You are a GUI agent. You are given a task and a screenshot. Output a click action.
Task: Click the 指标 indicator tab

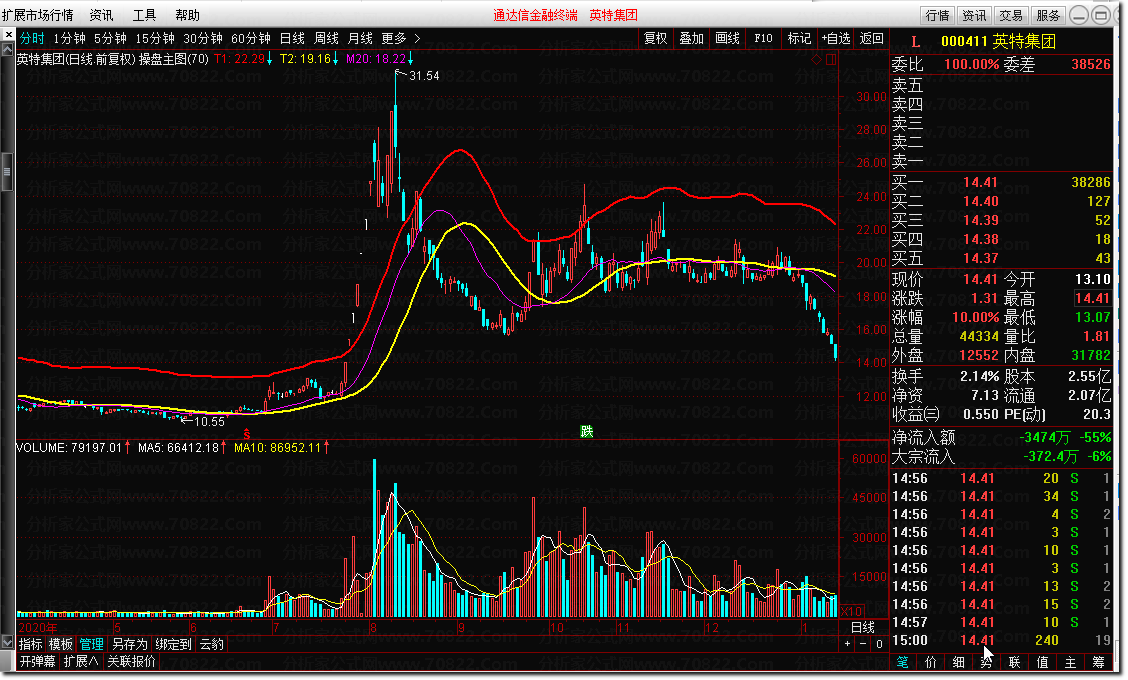pyautogui.click(x=30, y=644)
